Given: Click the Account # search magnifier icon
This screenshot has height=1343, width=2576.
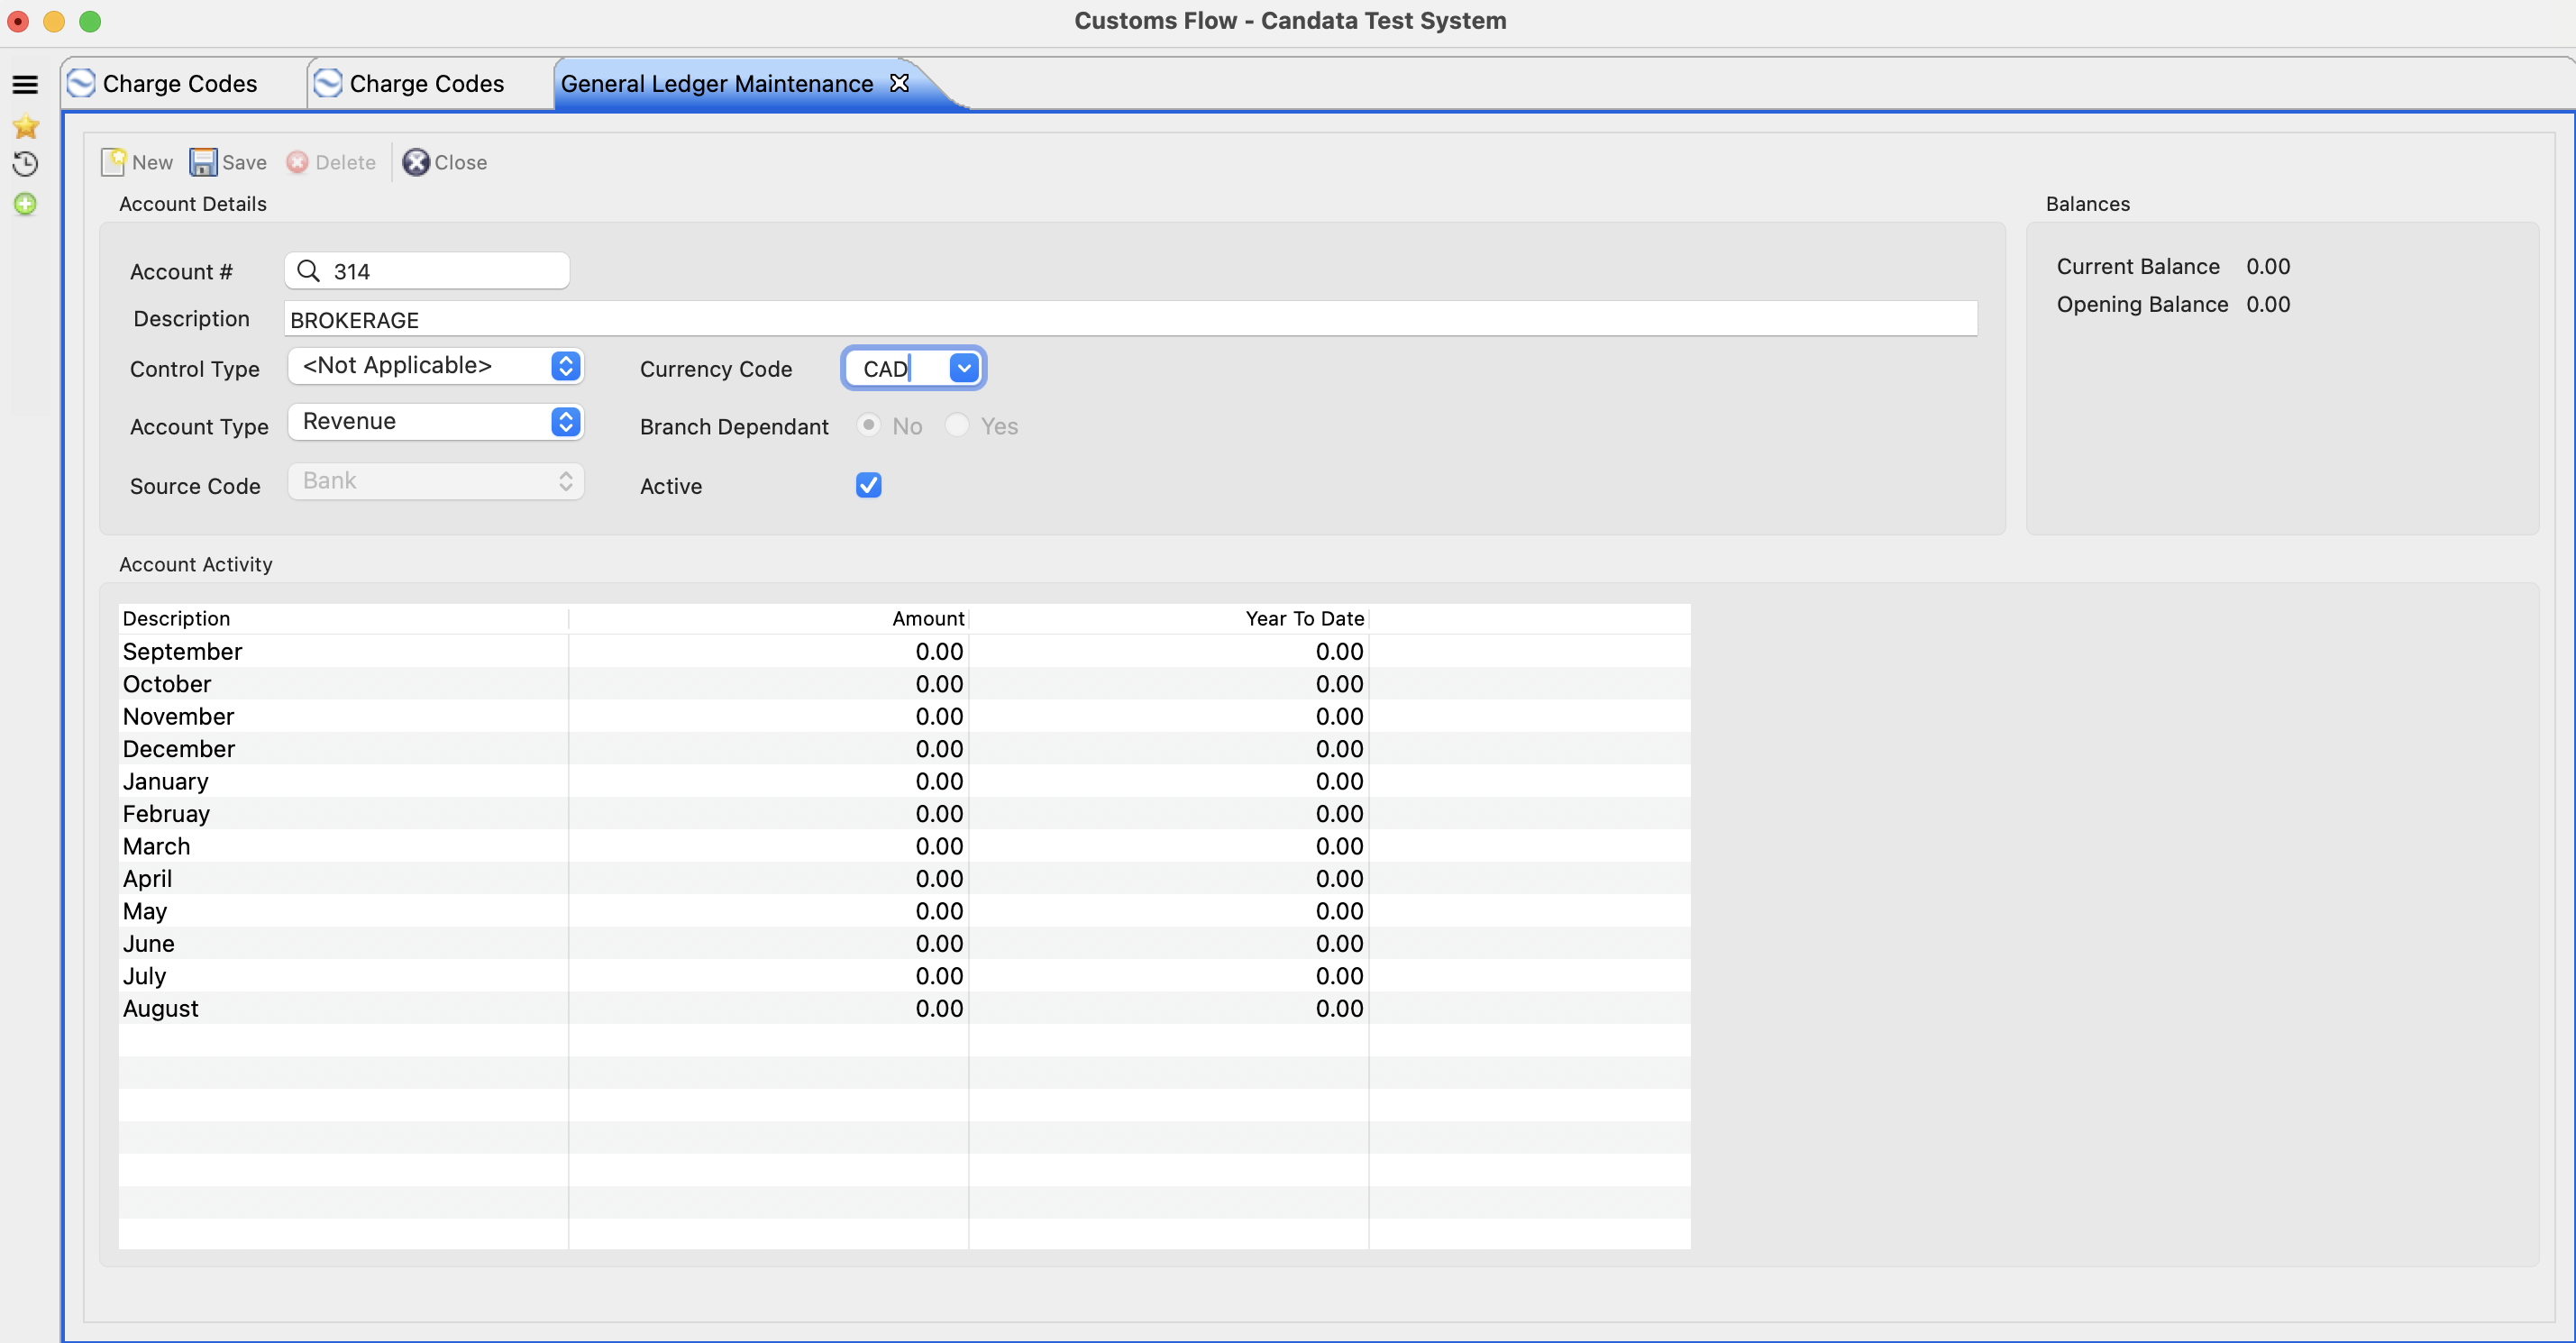Looking at the screenshot, I should 308,271.
